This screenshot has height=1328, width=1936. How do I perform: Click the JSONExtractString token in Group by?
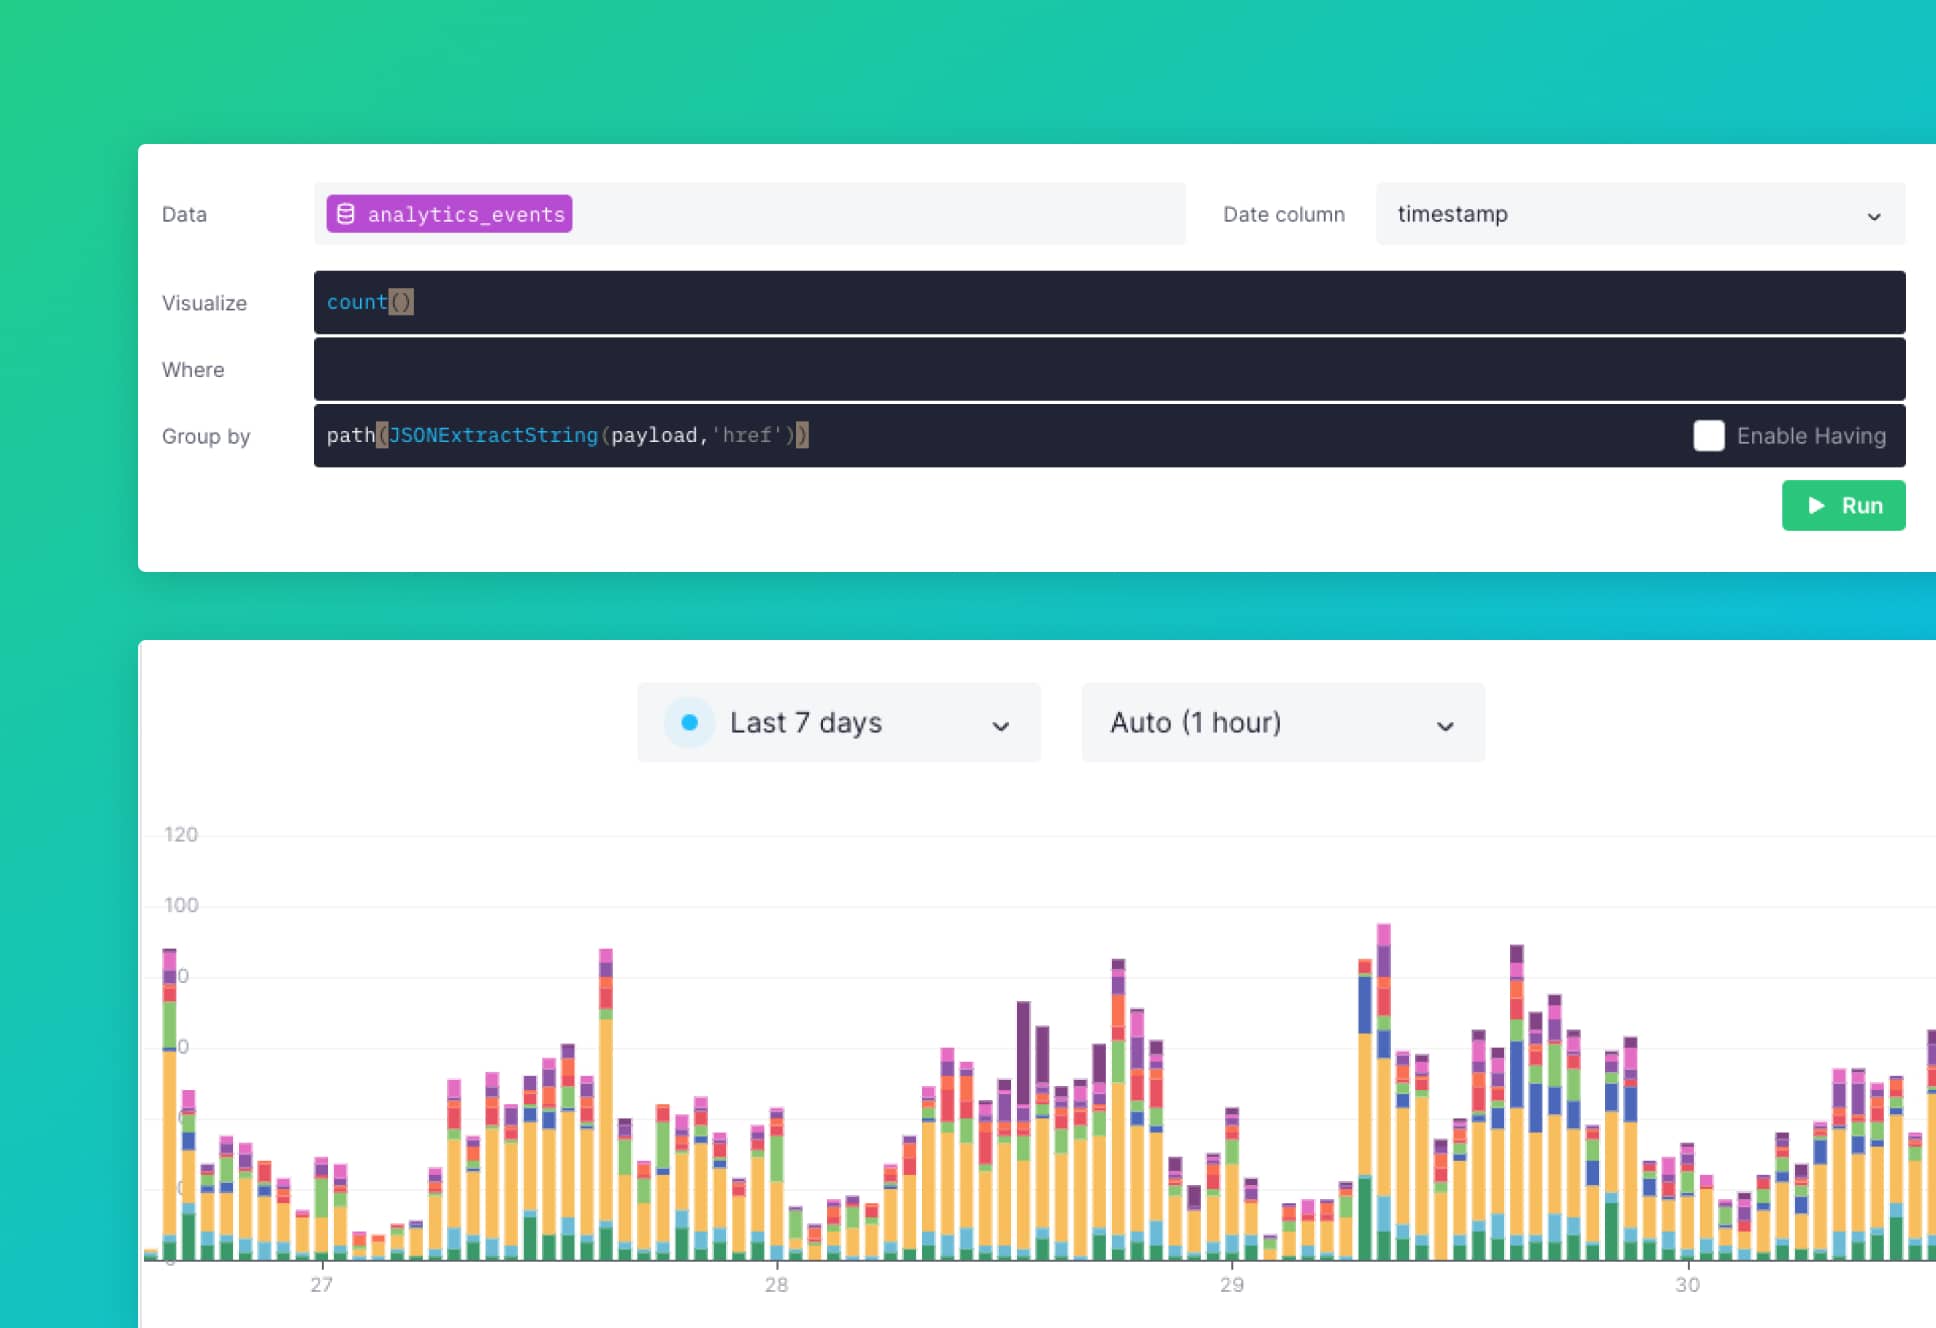[x=494, y=435]
